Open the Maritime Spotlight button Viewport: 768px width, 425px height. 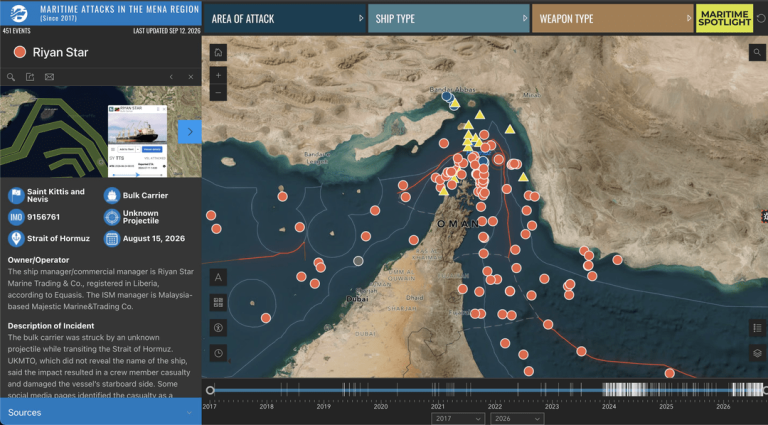(x=724, y=19)
